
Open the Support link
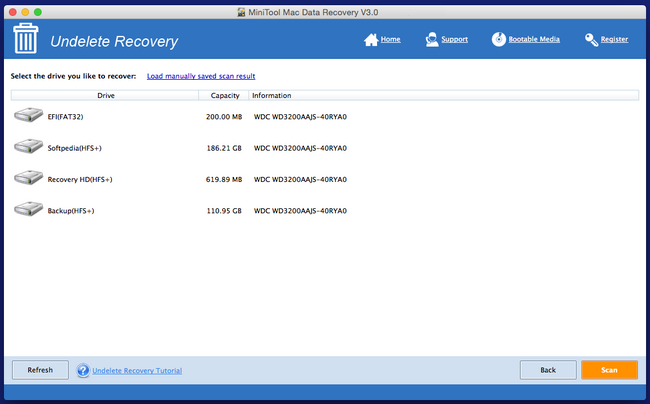(x=454, y=39)
